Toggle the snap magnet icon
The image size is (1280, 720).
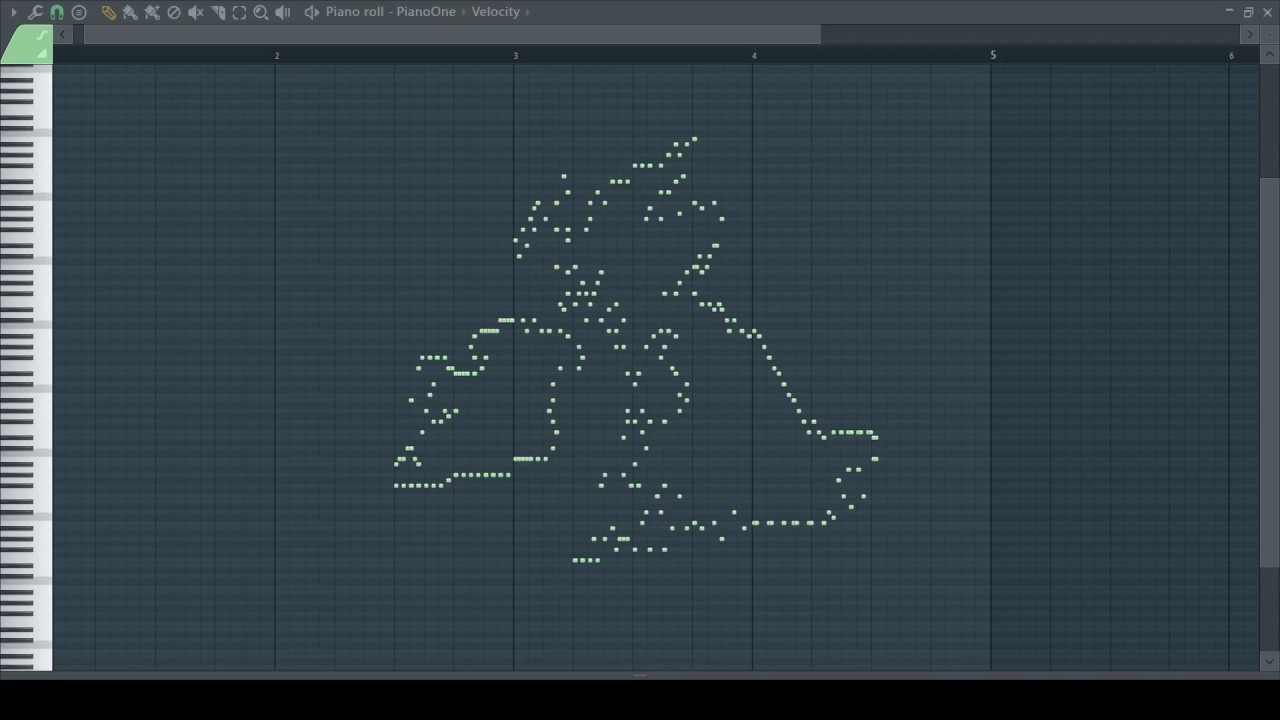pos(57,12)
